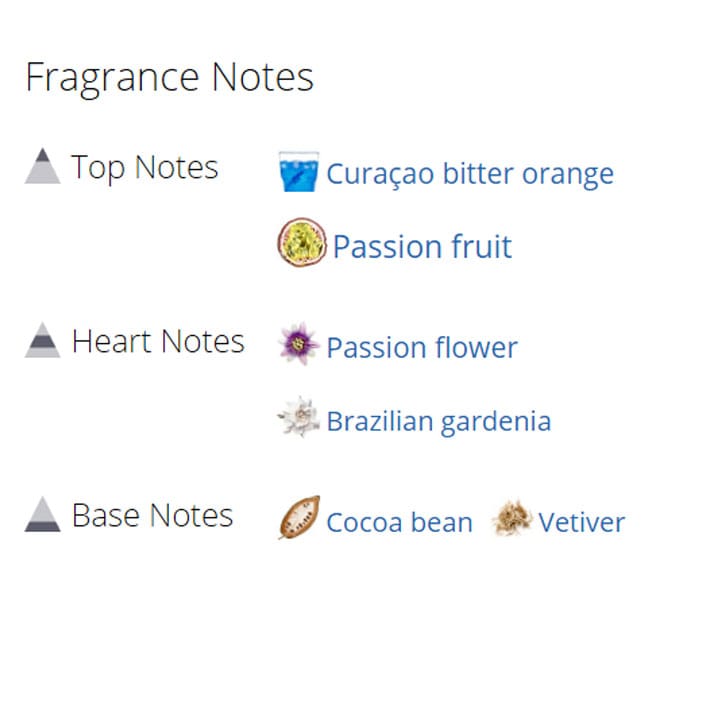Click the Curaçao bitter orange glass icon
This screenshot has width=720, height=720.
pyautogui.click(x=298, y=171)
